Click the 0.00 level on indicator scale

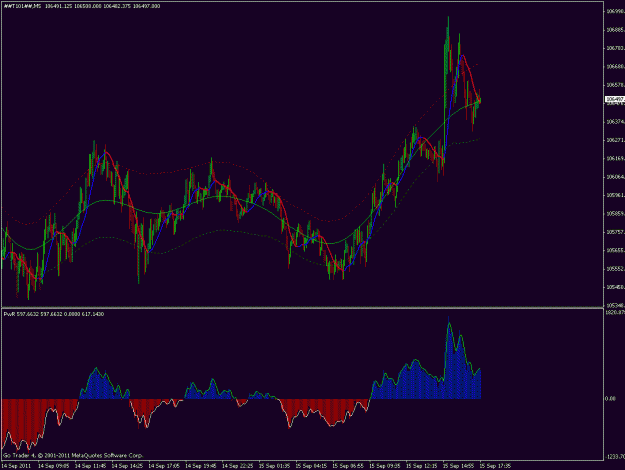click(x=611, y=399)
